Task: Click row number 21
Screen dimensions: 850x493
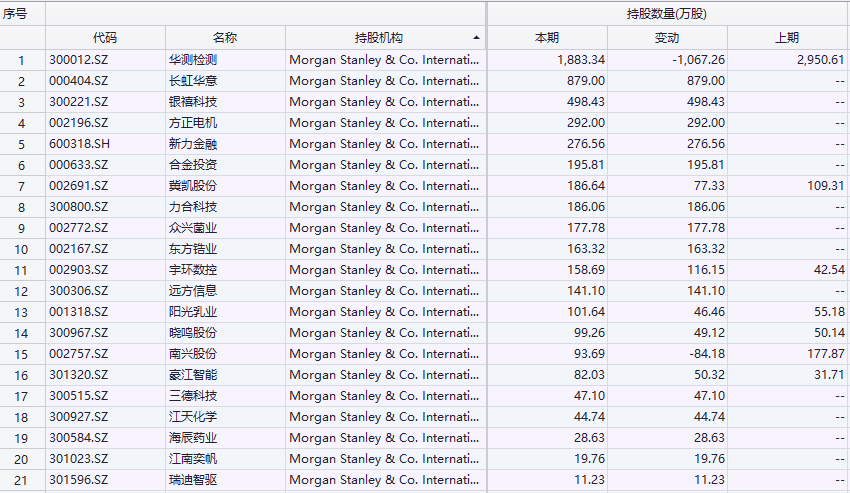Action: pos(21,481)
